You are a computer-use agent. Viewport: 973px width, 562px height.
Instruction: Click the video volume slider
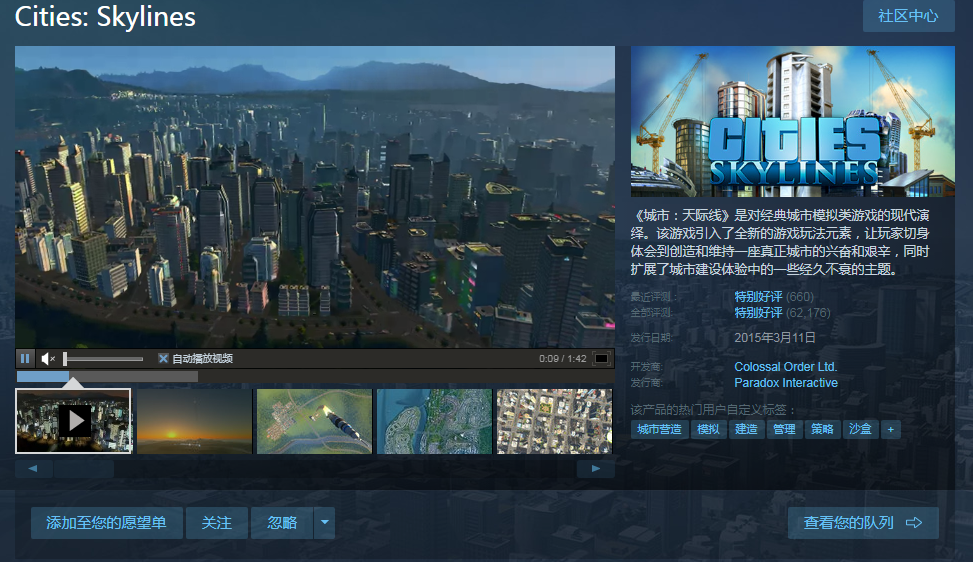[104, 359]
